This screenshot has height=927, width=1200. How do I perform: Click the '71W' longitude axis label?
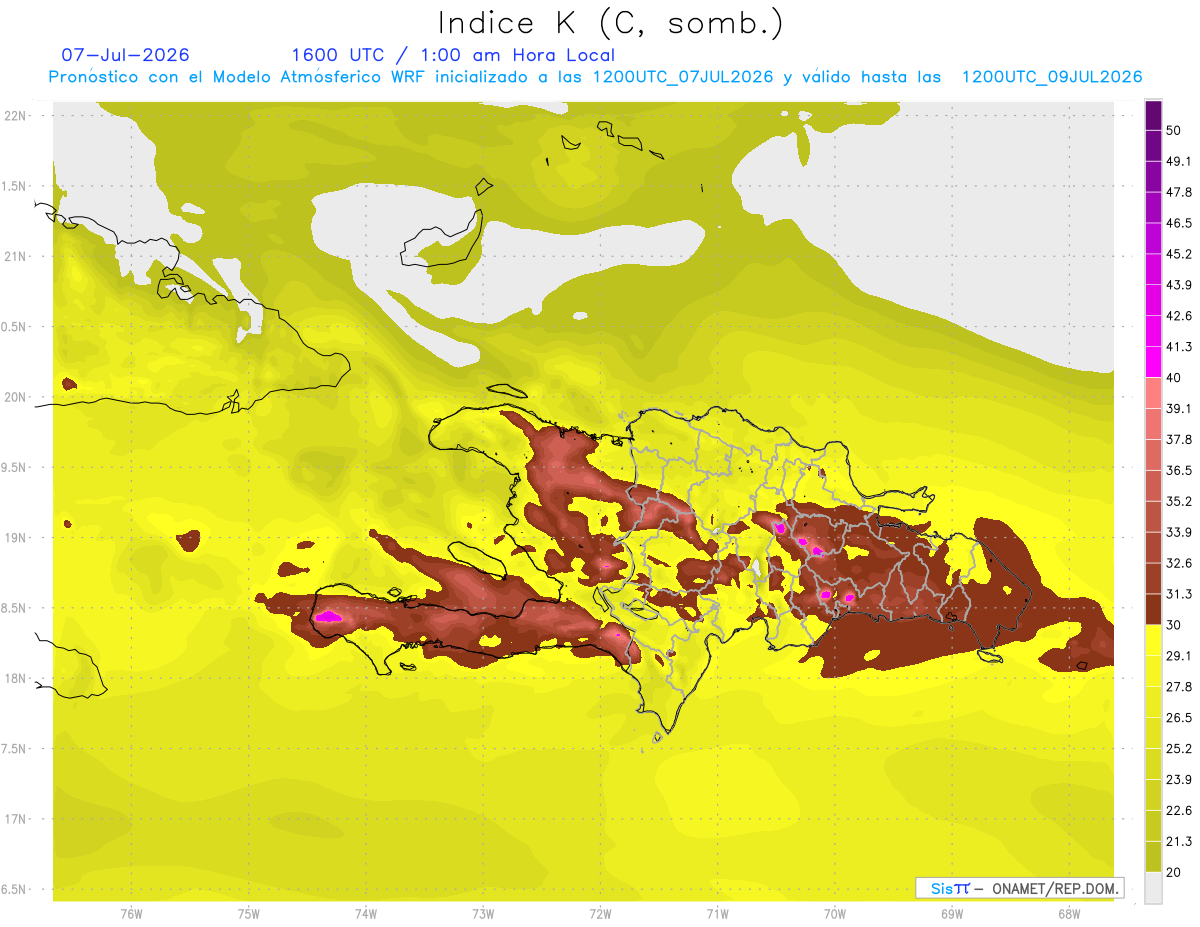tap(717, 913)
